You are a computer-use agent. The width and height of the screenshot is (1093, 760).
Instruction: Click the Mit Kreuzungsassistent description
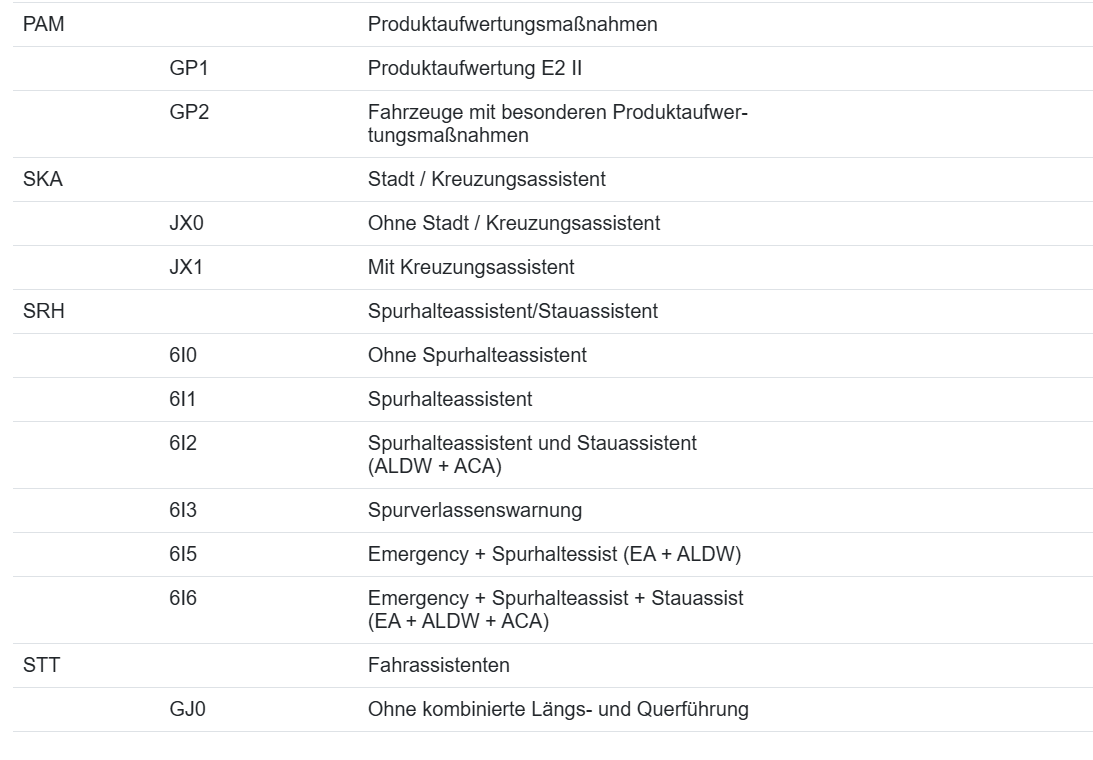tap(470, 268)
